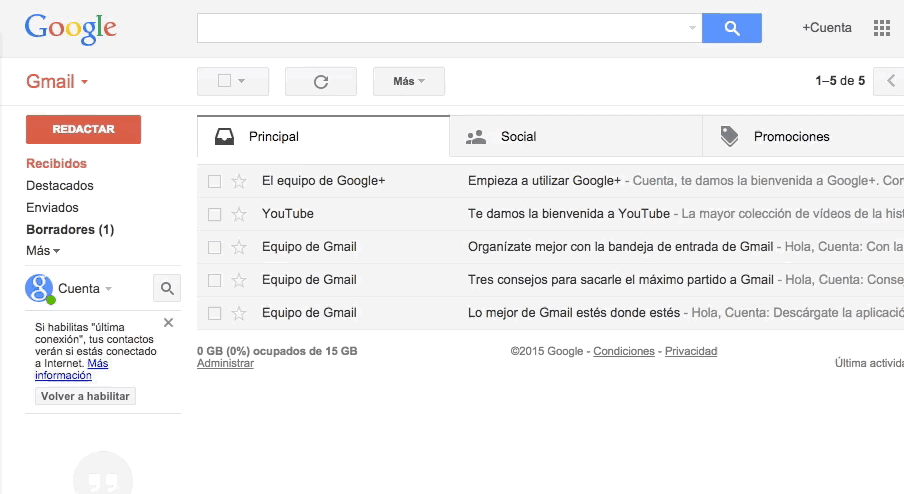Open the select dropdown arrow beside checkbox
The height and width of the screenshot is (494, 904).
[x=242, y=81]
